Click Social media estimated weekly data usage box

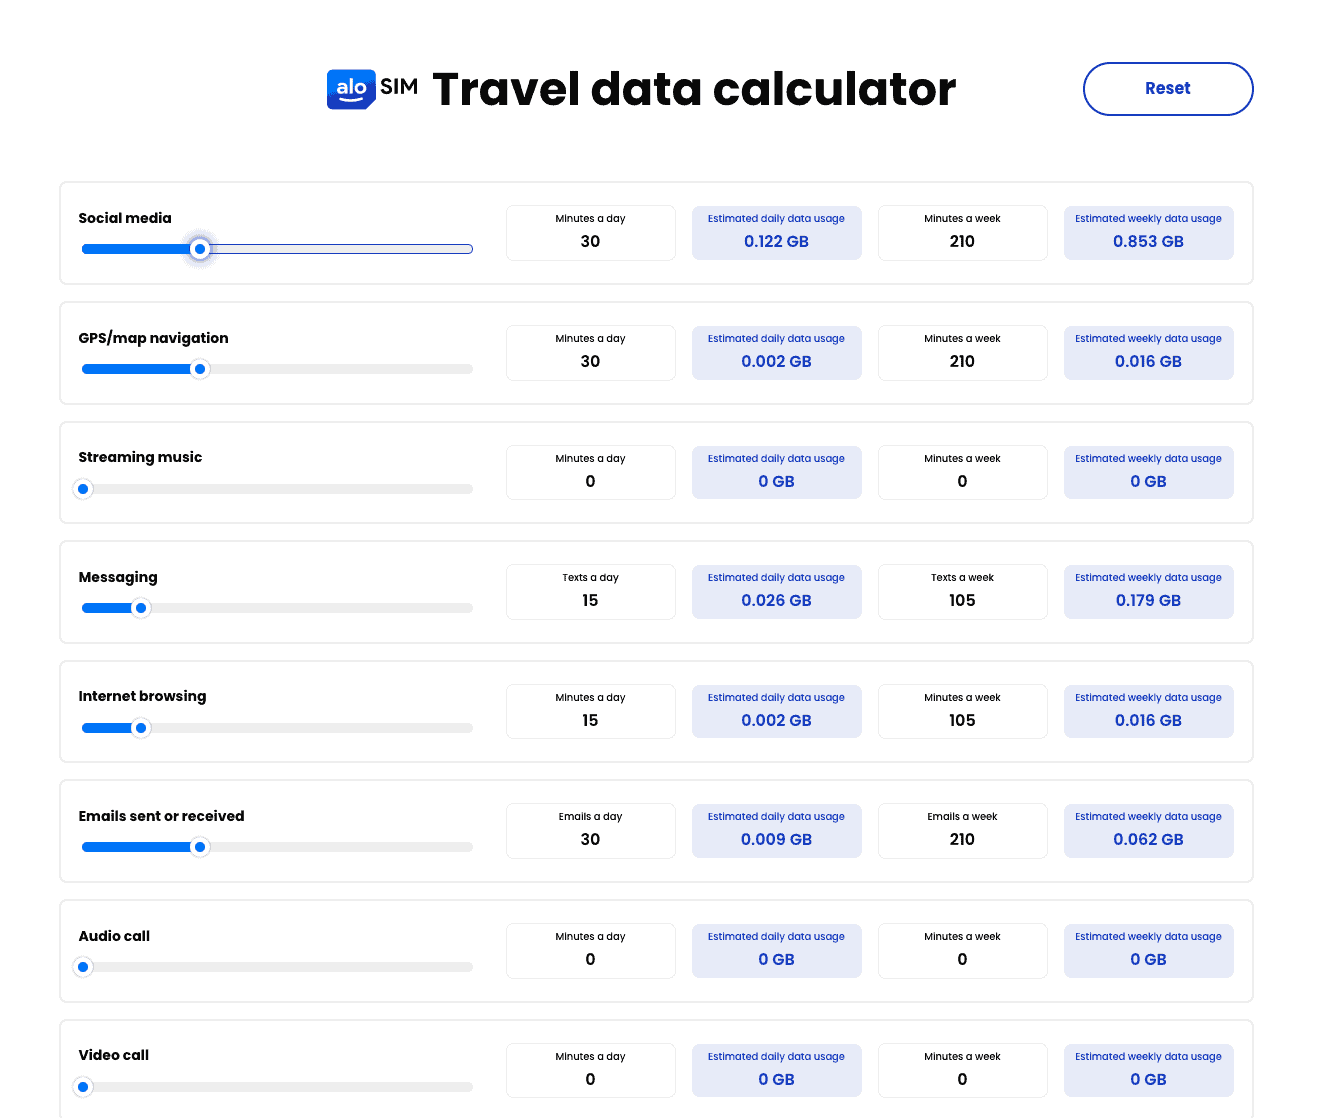pos(1148,233)
